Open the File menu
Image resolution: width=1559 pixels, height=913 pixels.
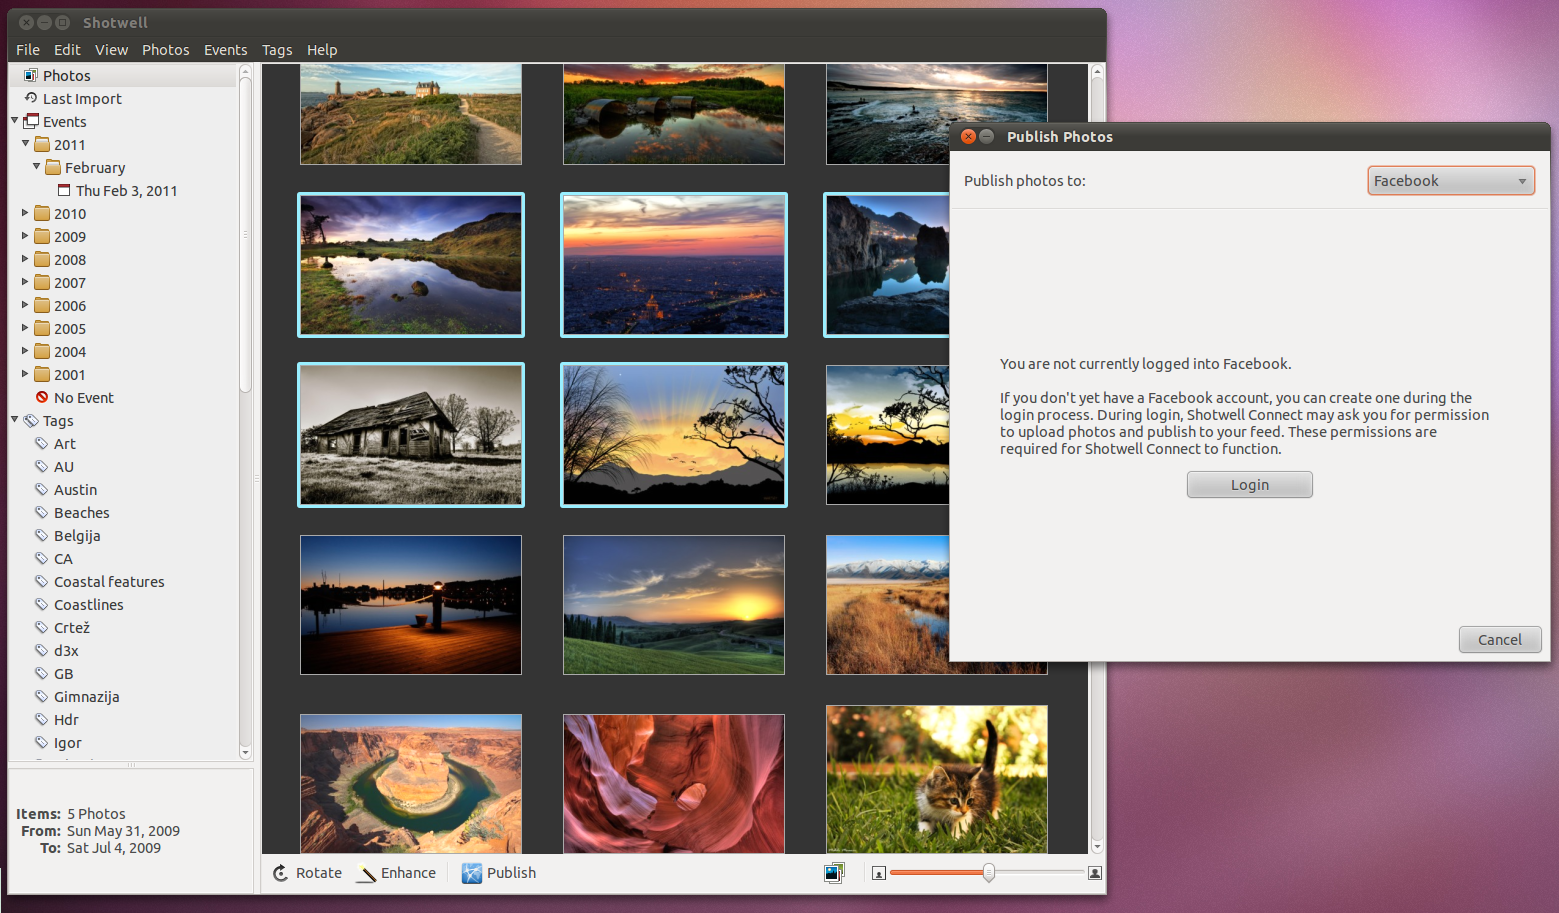[28, 50]
